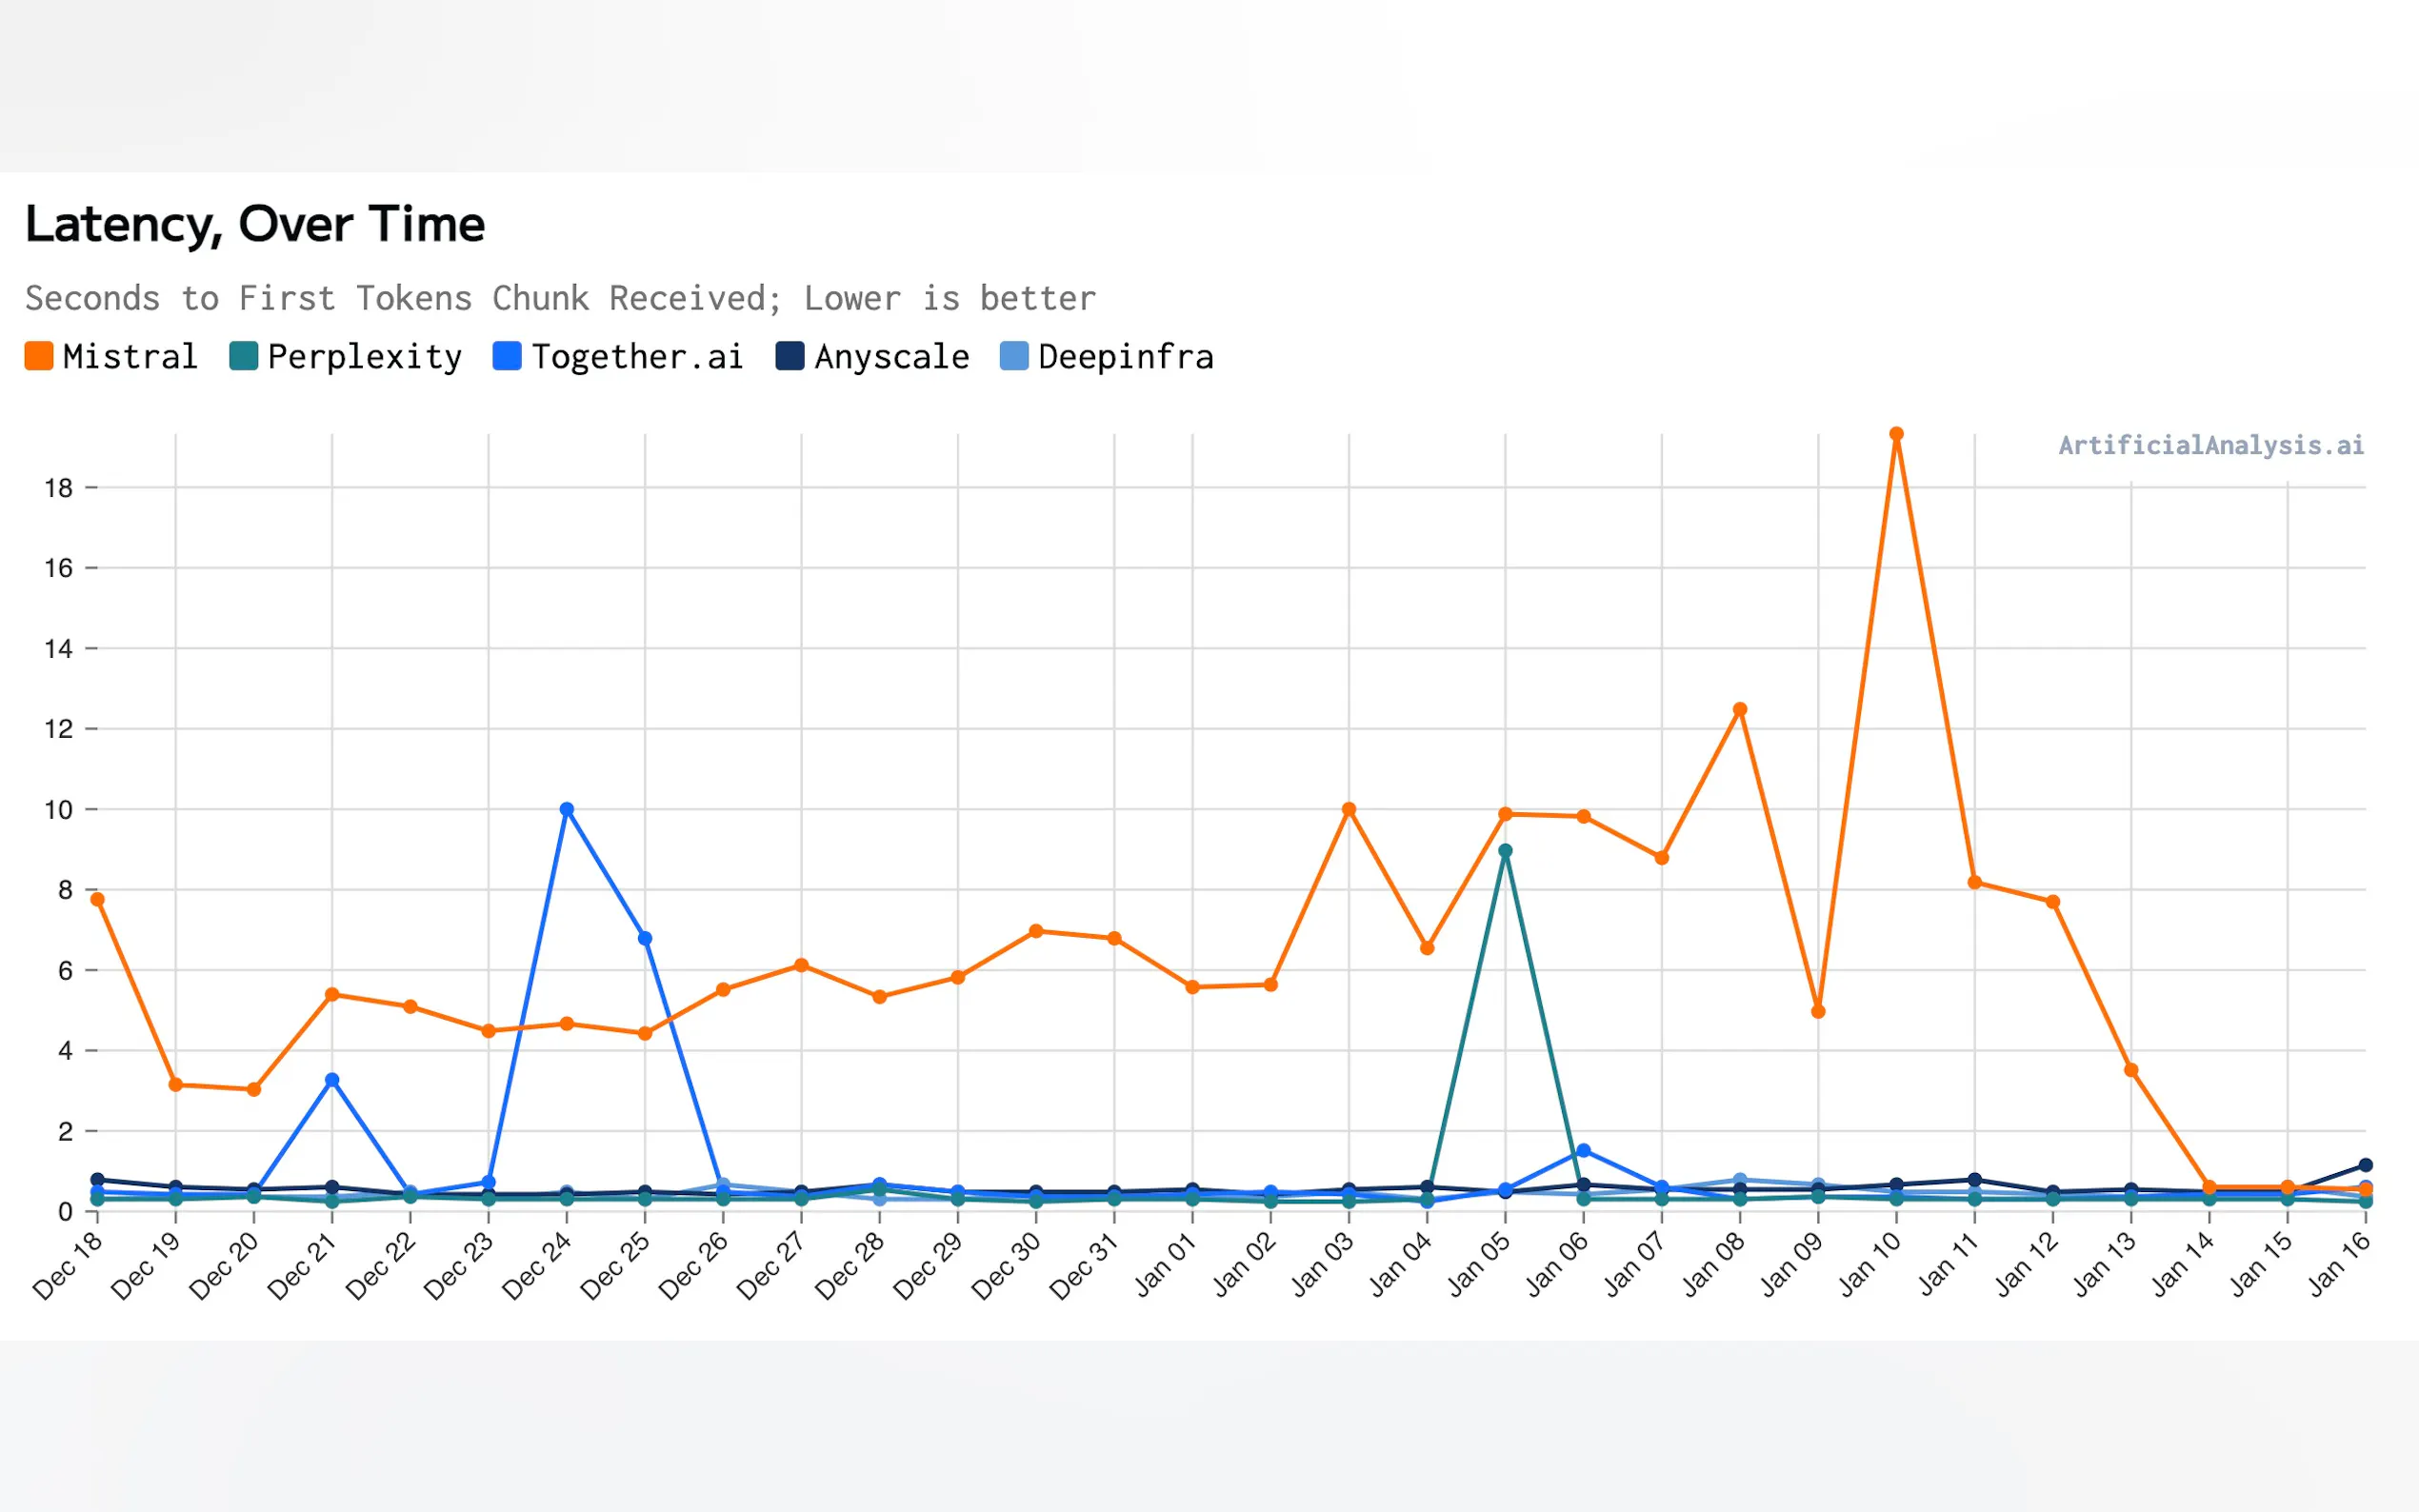The image size is (2419, 1512).
Task: Click the navy Anyscale legend swatch
Action: click(790, 356)
